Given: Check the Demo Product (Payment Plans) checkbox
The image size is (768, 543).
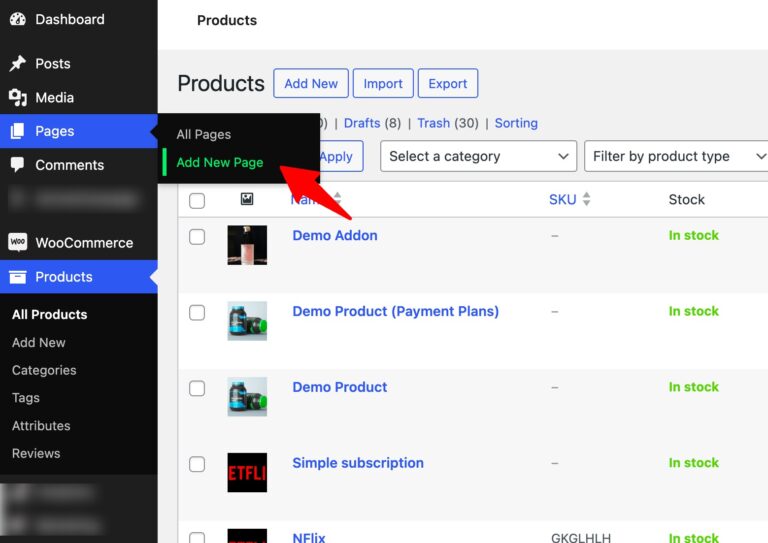Looking at the screenshot, I should pos(197,313).
